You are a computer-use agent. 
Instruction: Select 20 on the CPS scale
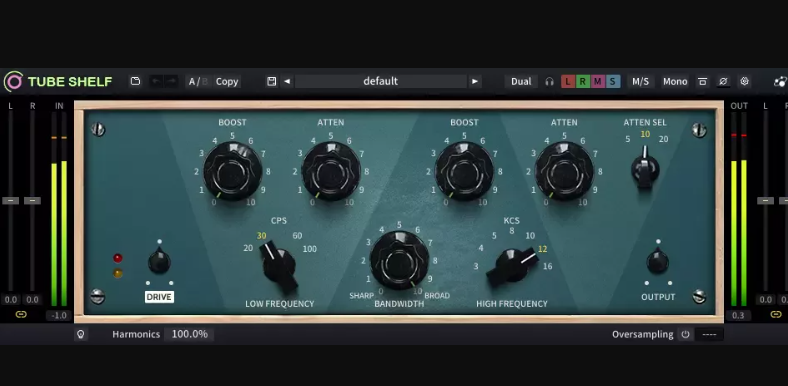(x=248, y=248)
